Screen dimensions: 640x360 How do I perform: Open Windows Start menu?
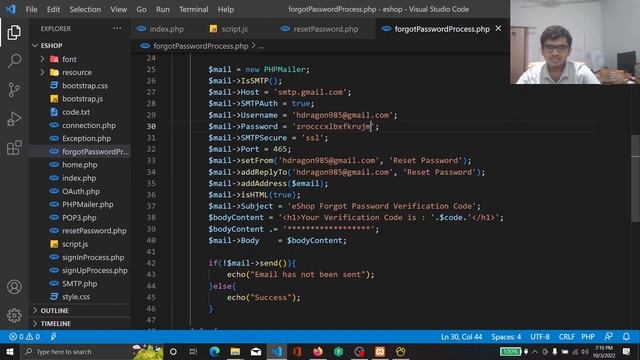tap(10, 351)
